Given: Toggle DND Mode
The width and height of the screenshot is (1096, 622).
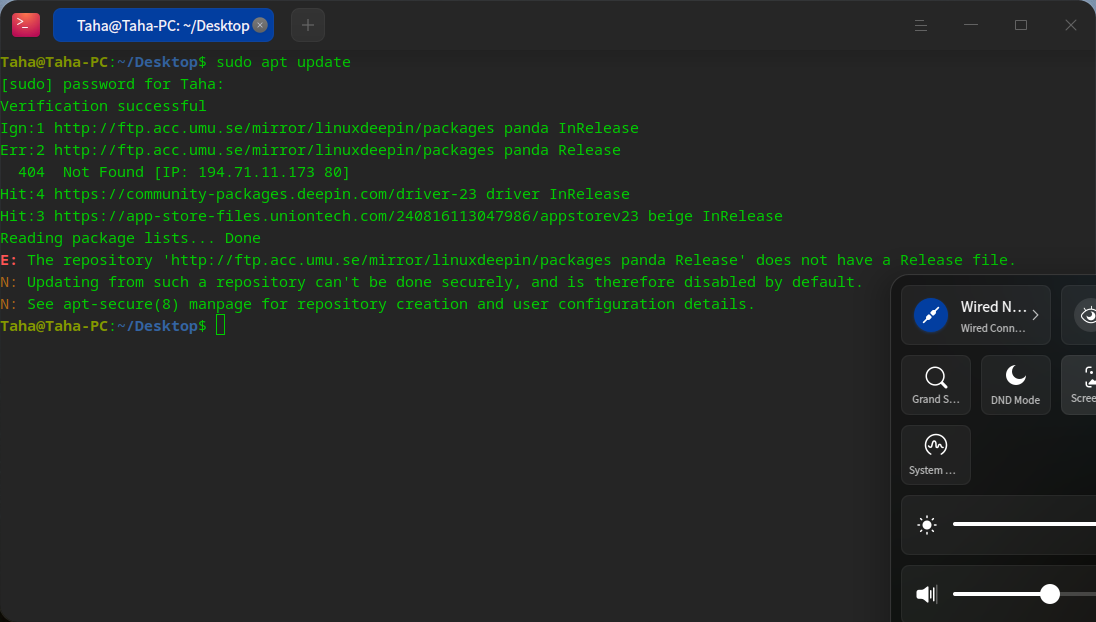Looking at the screenshot, I should click(1016, 385).
